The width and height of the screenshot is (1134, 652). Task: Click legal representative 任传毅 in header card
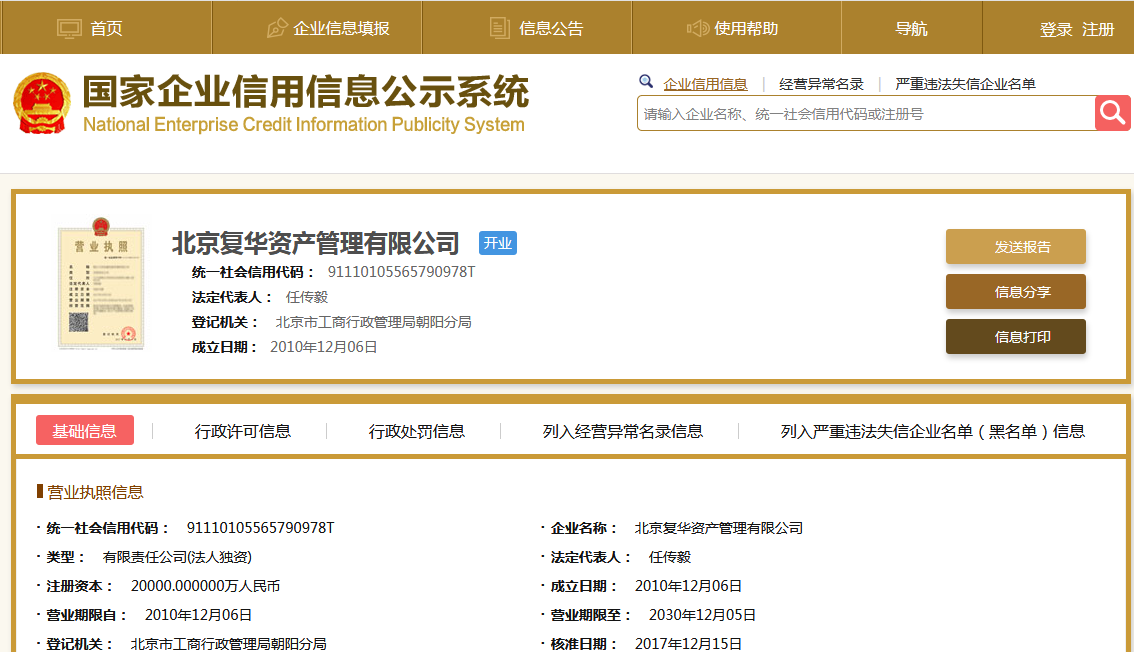coord(307,297)
